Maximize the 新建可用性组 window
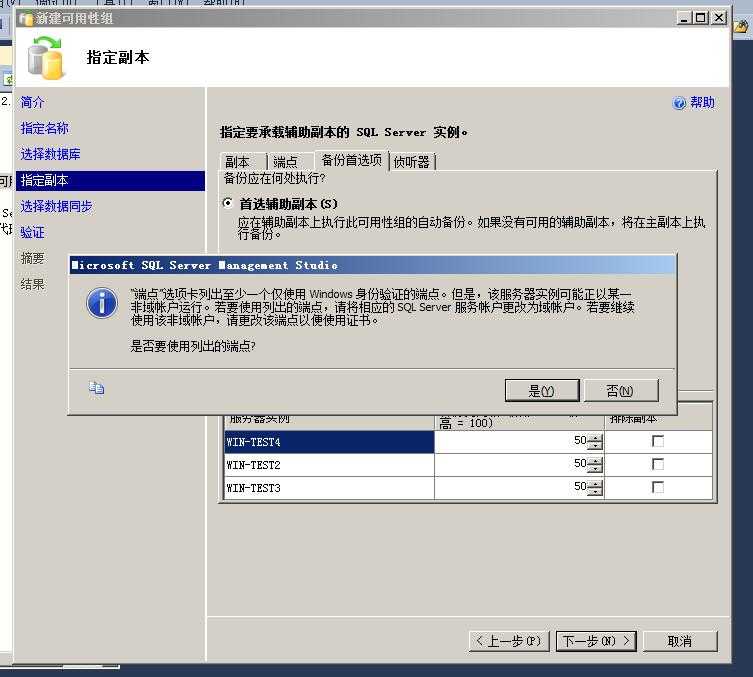The width and height of the screenshot is (753, 677). 701,18
